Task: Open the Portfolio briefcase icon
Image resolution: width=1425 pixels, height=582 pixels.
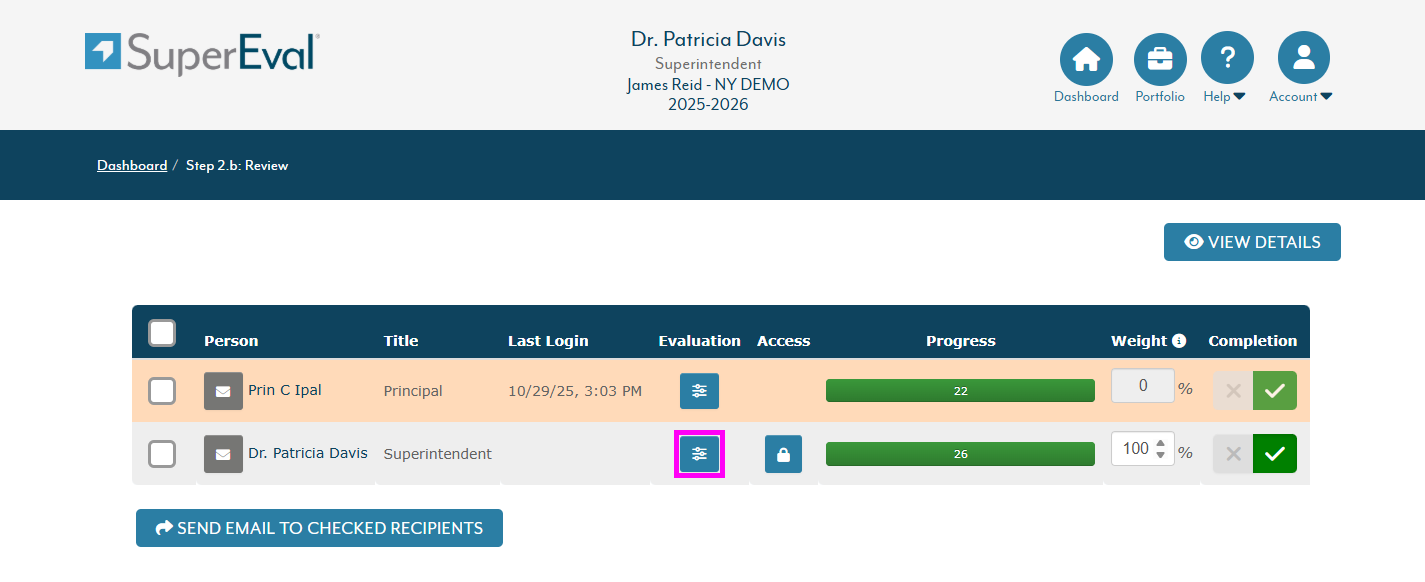Action: pos(1160,59)
